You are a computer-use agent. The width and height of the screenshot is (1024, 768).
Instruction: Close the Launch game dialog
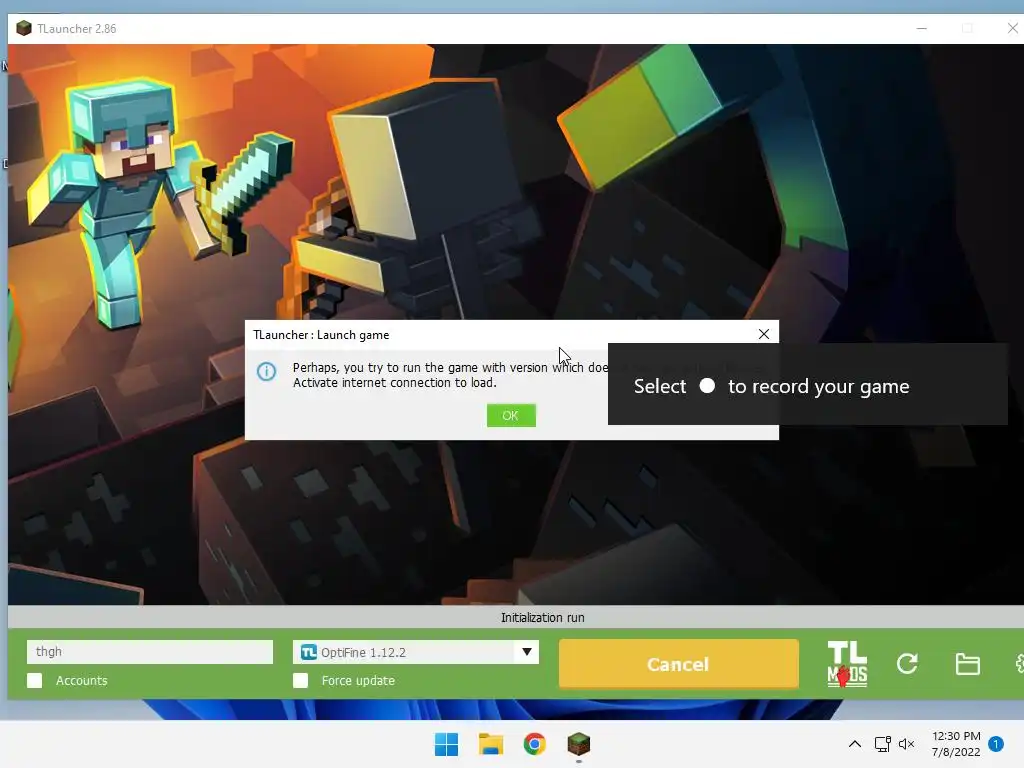point(763,334)
